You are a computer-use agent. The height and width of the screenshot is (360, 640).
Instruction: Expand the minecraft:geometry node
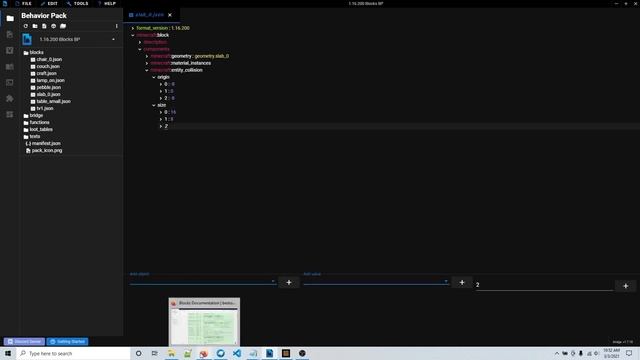[147, 56]
